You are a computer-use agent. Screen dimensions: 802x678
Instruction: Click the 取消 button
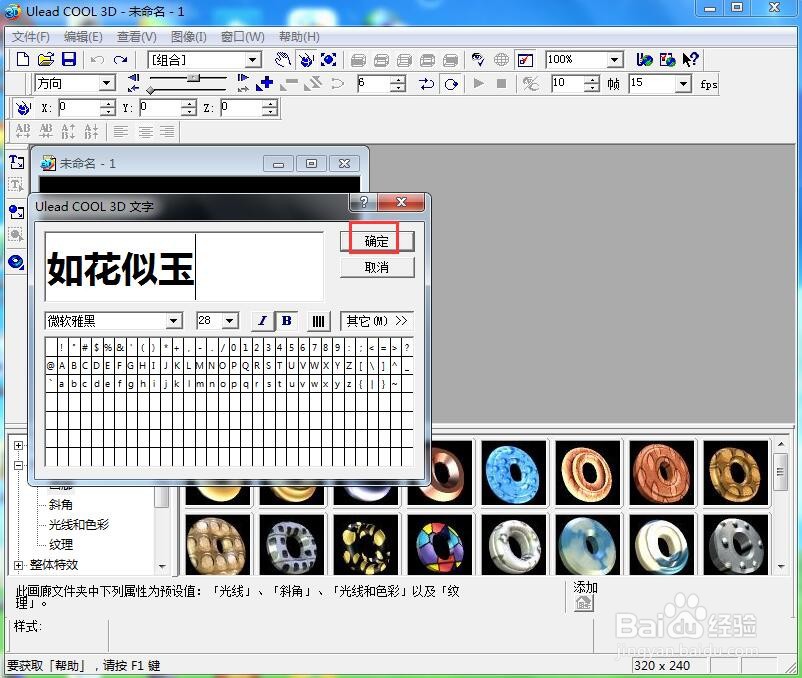376,267
